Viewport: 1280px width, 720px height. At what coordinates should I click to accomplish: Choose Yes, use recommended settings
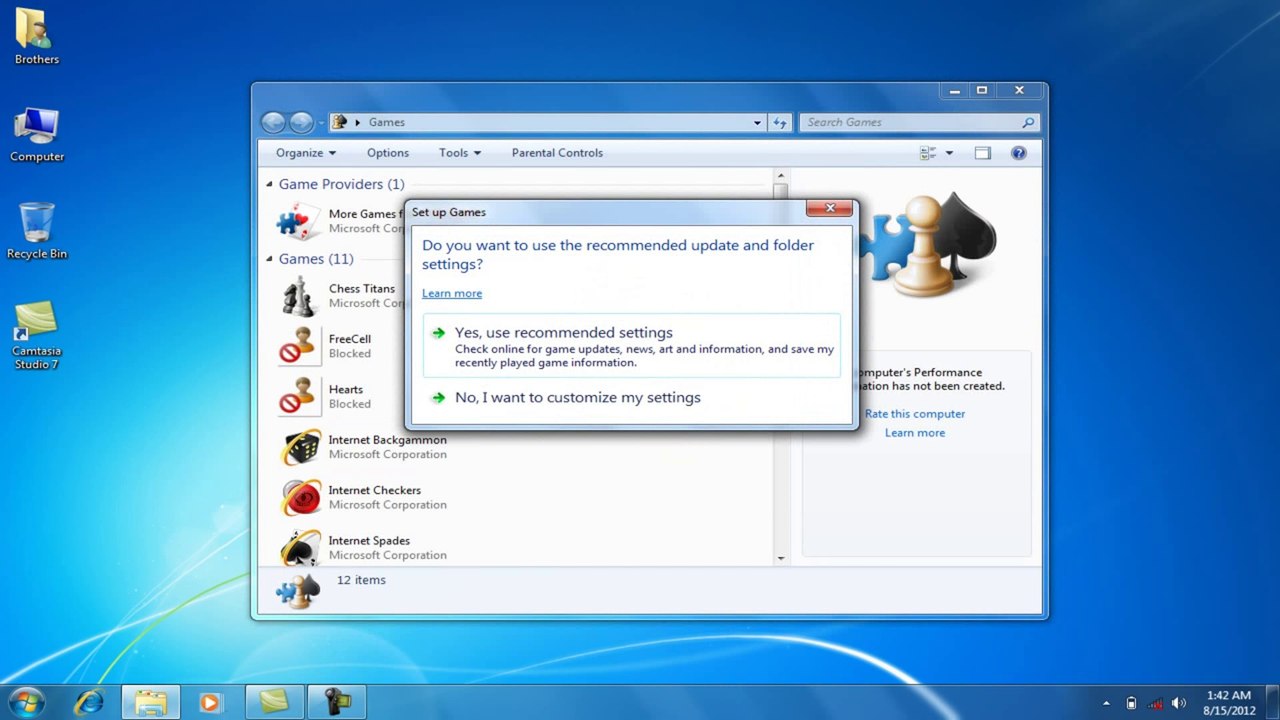[x=632, y=346]
